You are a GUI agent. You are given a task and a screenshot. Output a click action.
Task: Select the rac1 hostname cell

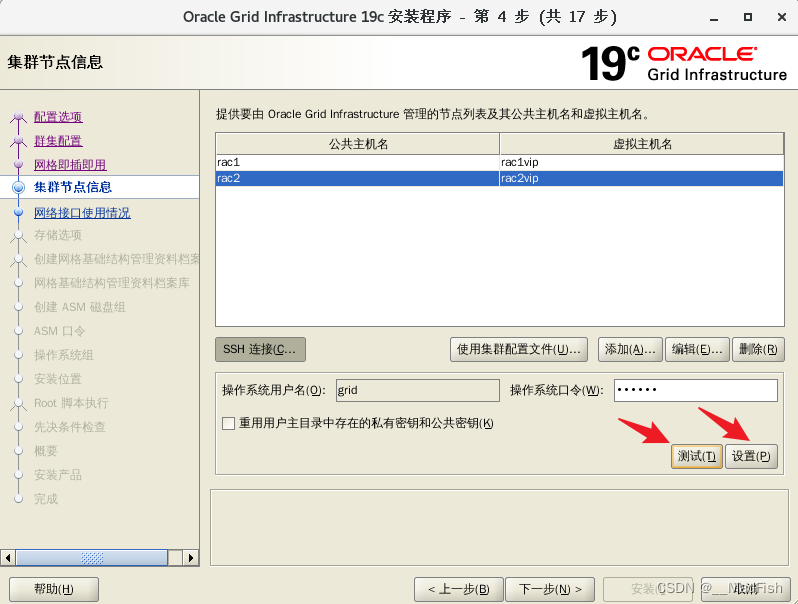coord(357,162)
